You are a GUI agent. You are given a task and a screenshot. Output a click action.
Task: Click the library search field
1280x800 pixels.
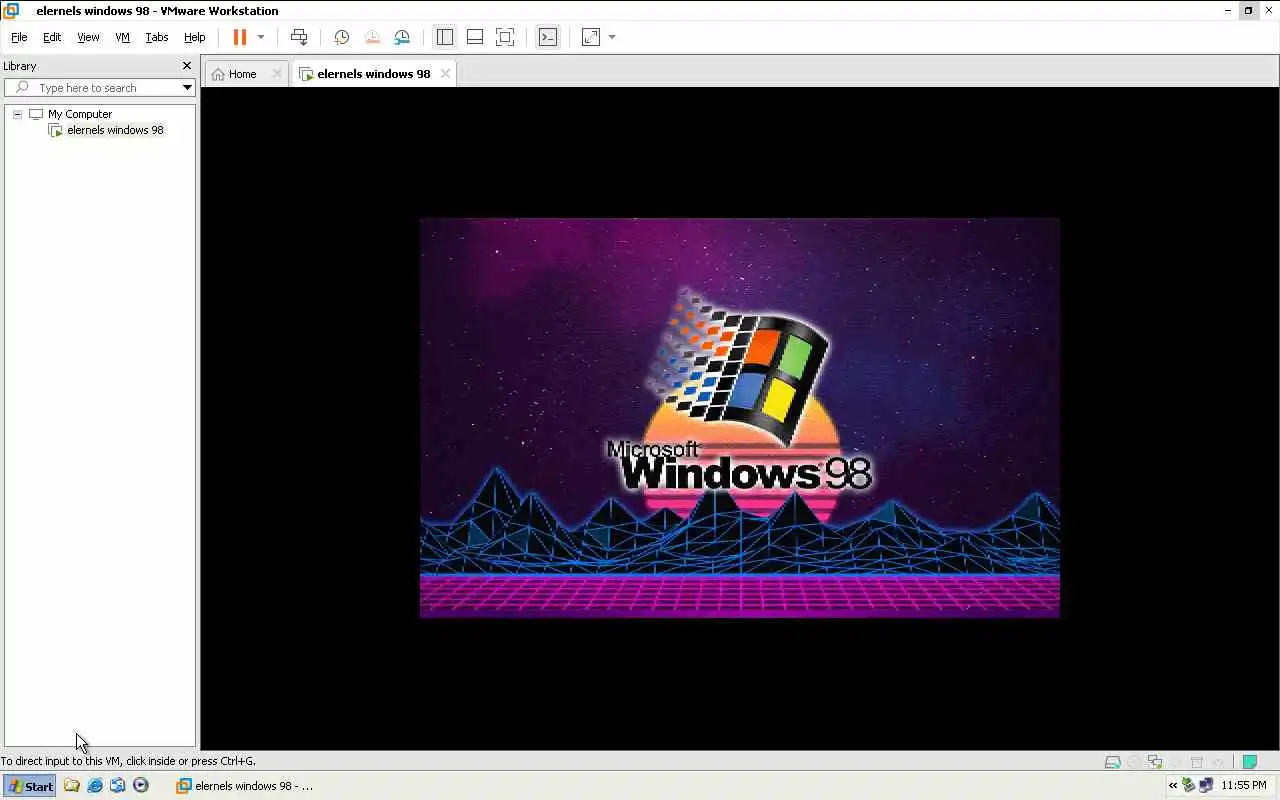100,88
